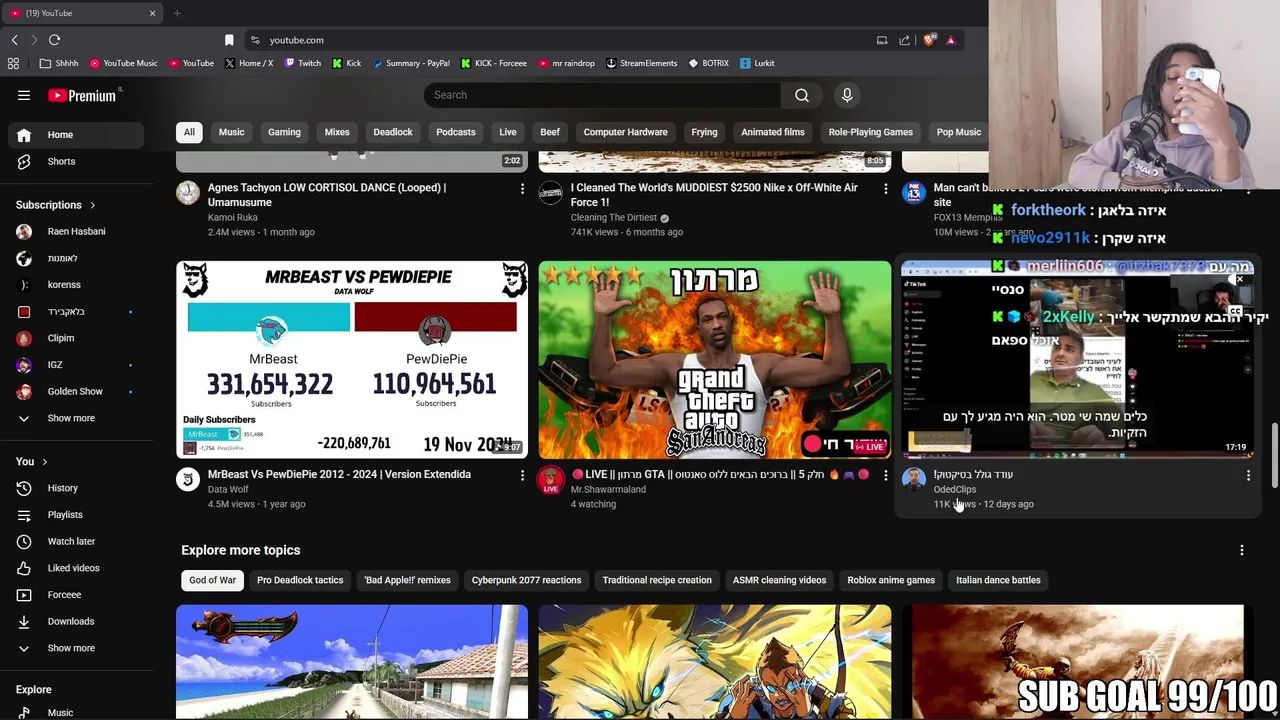
Task: Select ASMR cleaning videos topic chip
Action: click(779, 580)
